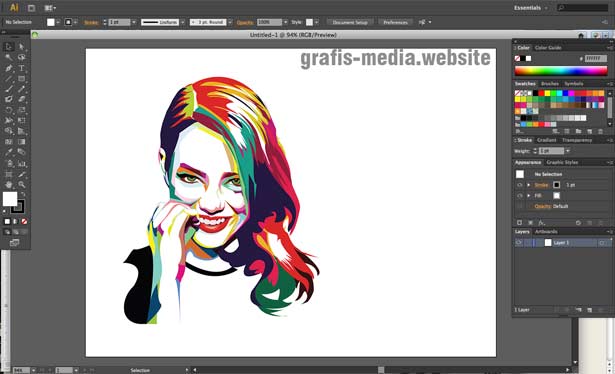Select the Rectangle tool
This screenshot has height=374, width=615.
[22, 78]
